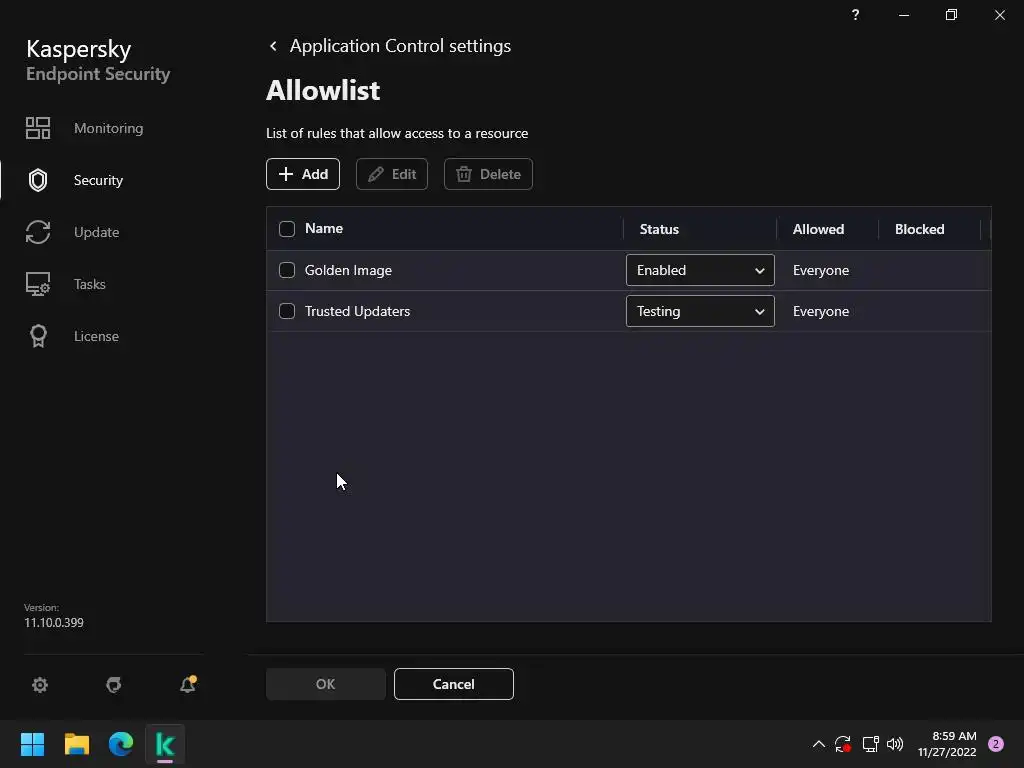
Task: Open the notification center badge
Action: coord(996,744)
